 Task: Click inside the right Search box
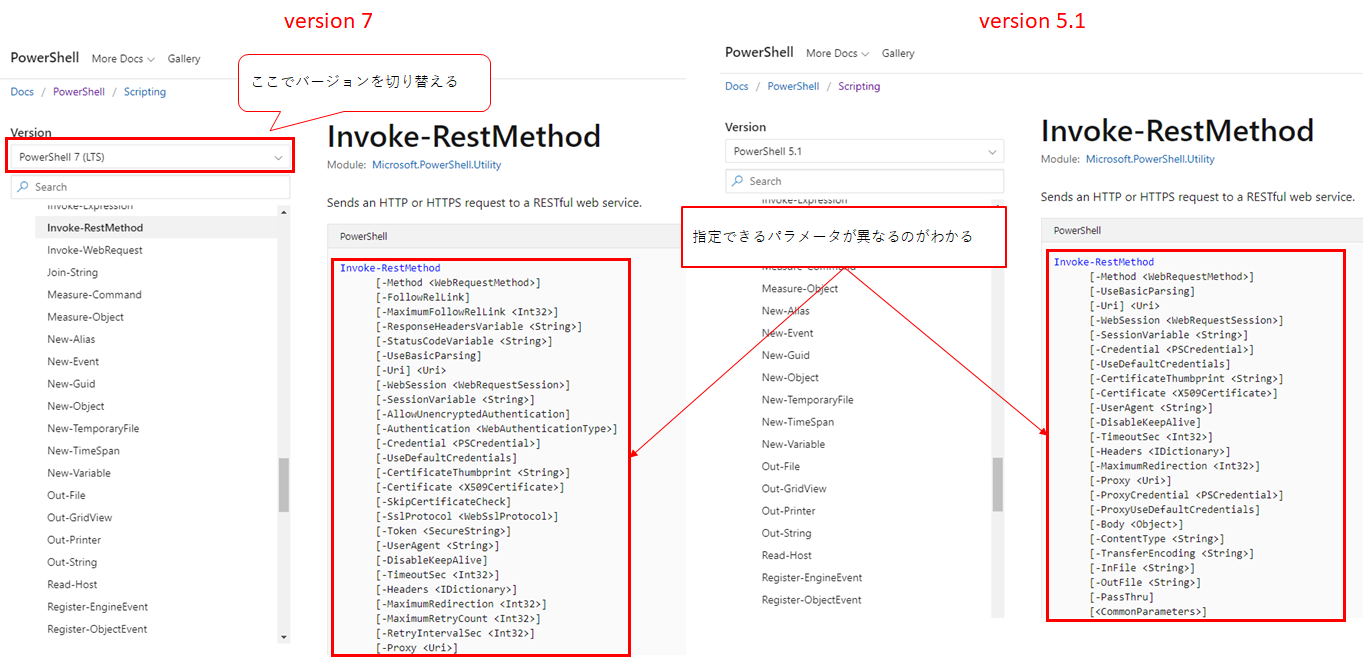click(863, 181)
